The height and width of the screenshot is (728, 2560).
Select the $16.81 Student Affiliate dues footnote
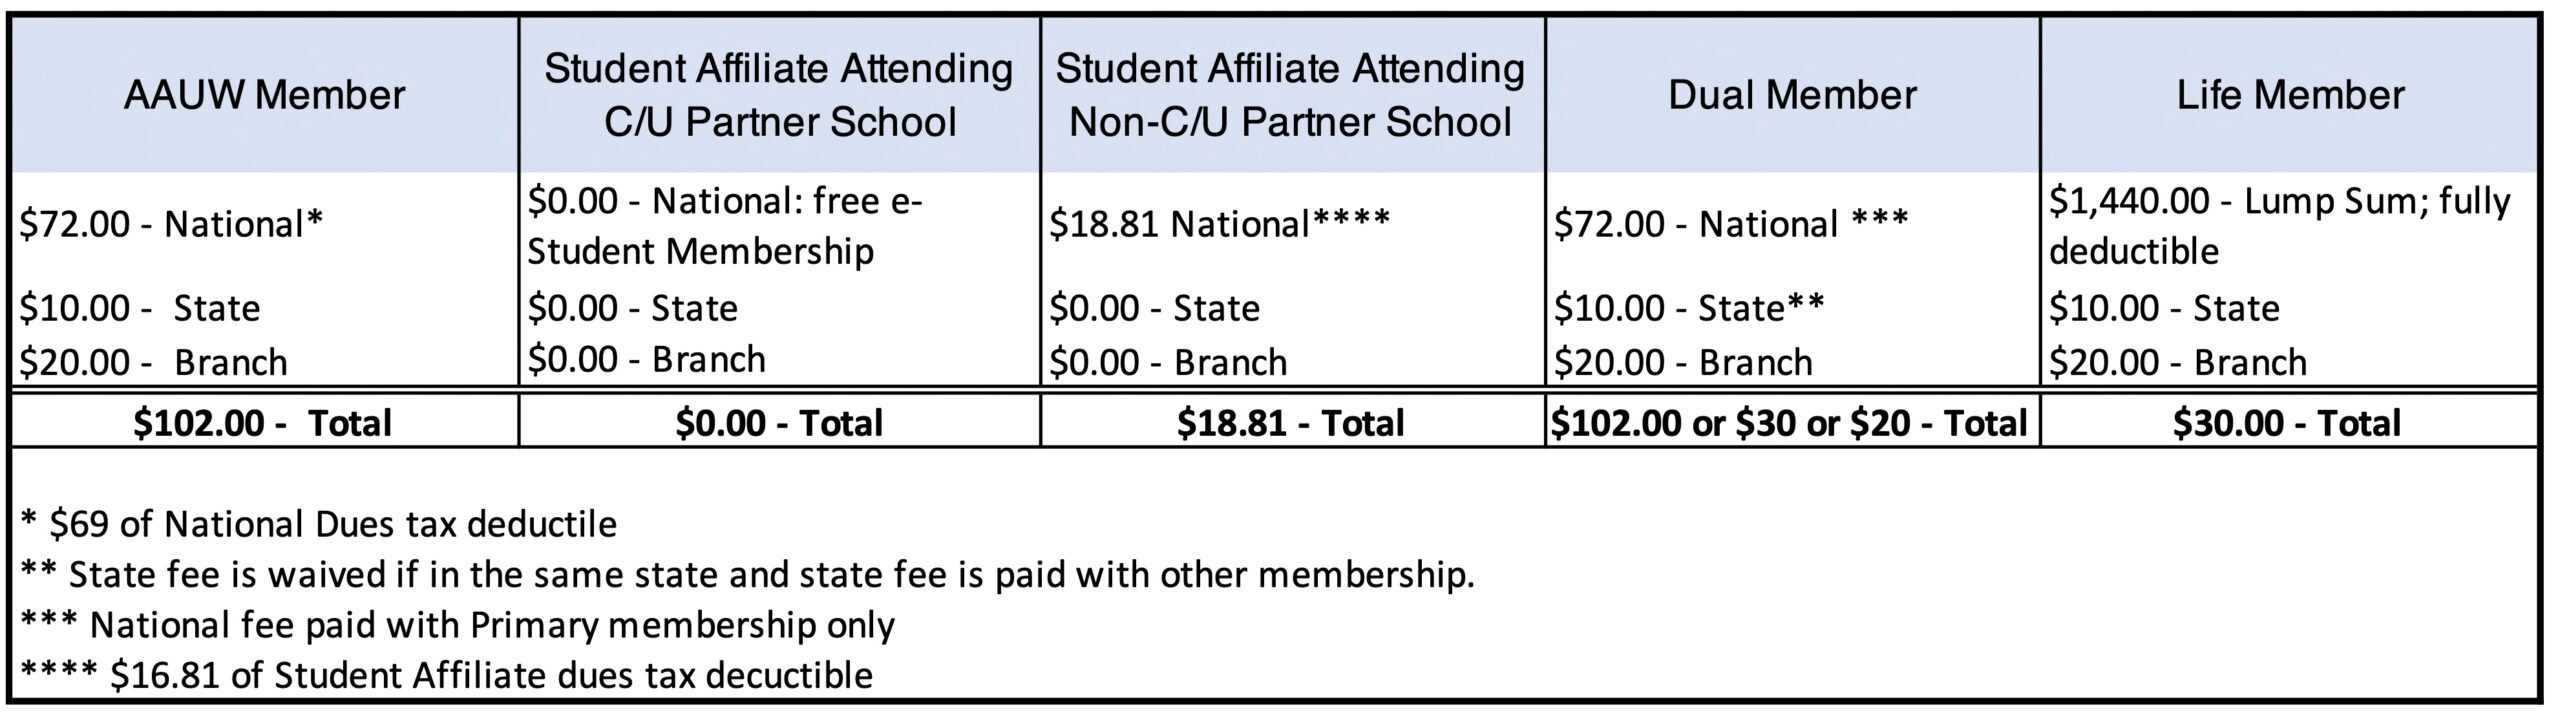click(446, 676)
